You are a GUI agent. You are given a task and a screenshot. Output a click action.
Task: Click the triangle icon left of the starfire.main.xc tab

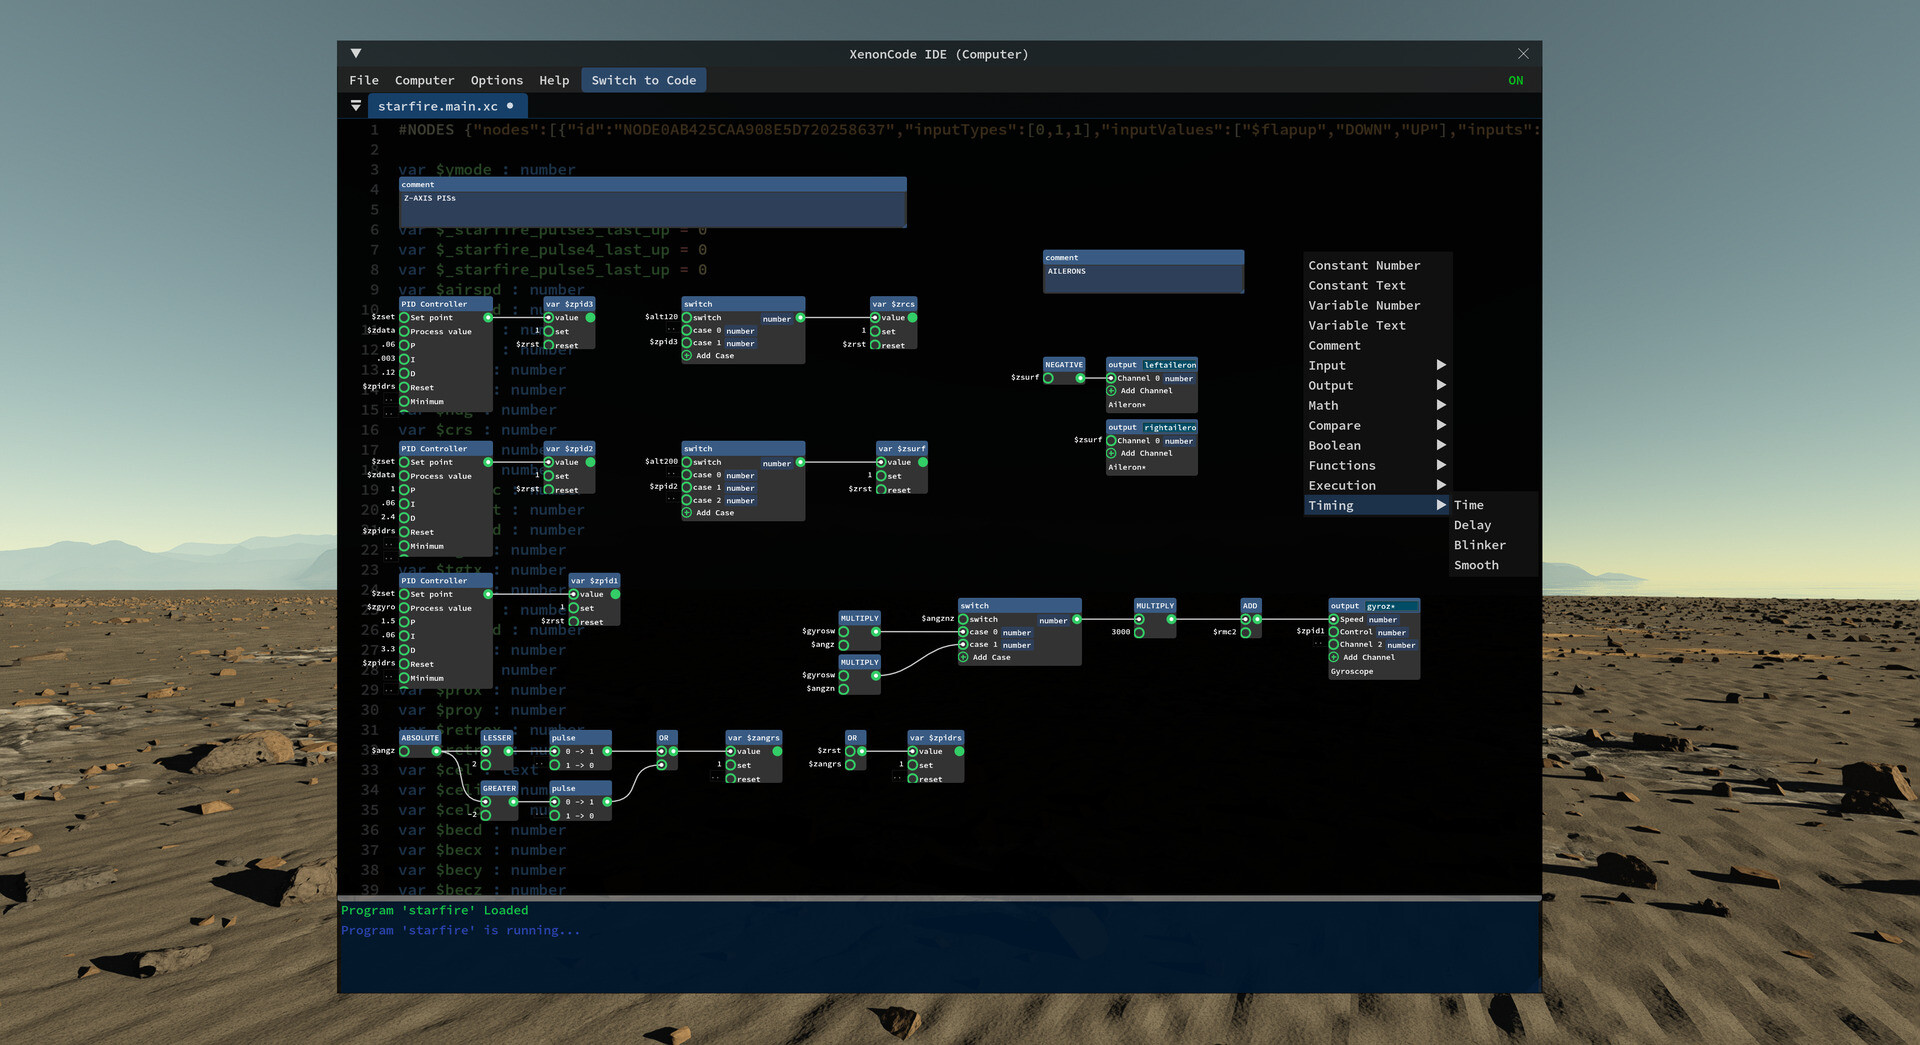coord(356,105)
